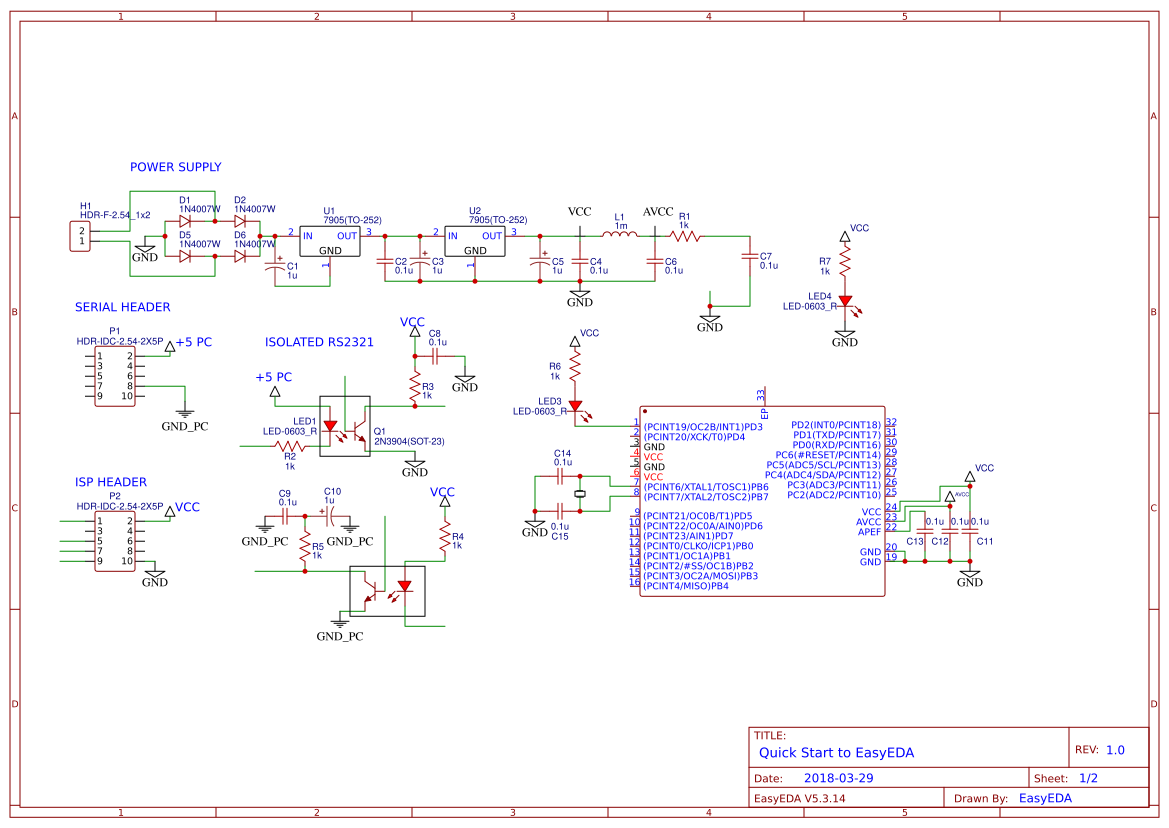The image size is (1169, 828).
Task: Select the ISOLATED RS2321 section label
Action: 319,341
